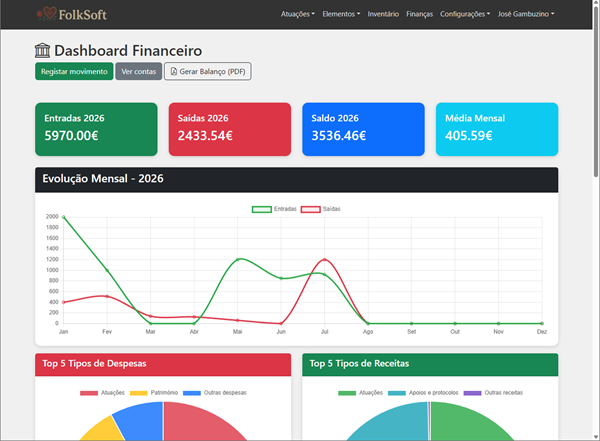Click the Dez label on chart axis

click(542, 332)
